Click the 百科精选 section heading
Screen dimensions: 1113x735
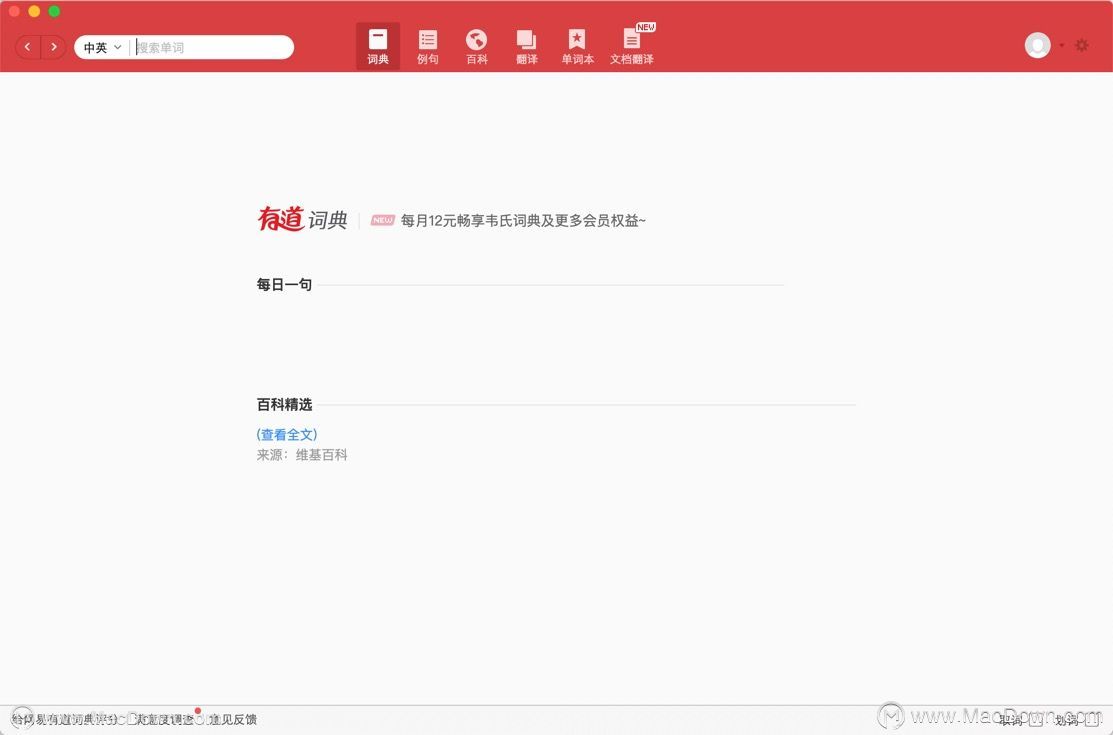point(284,405)
